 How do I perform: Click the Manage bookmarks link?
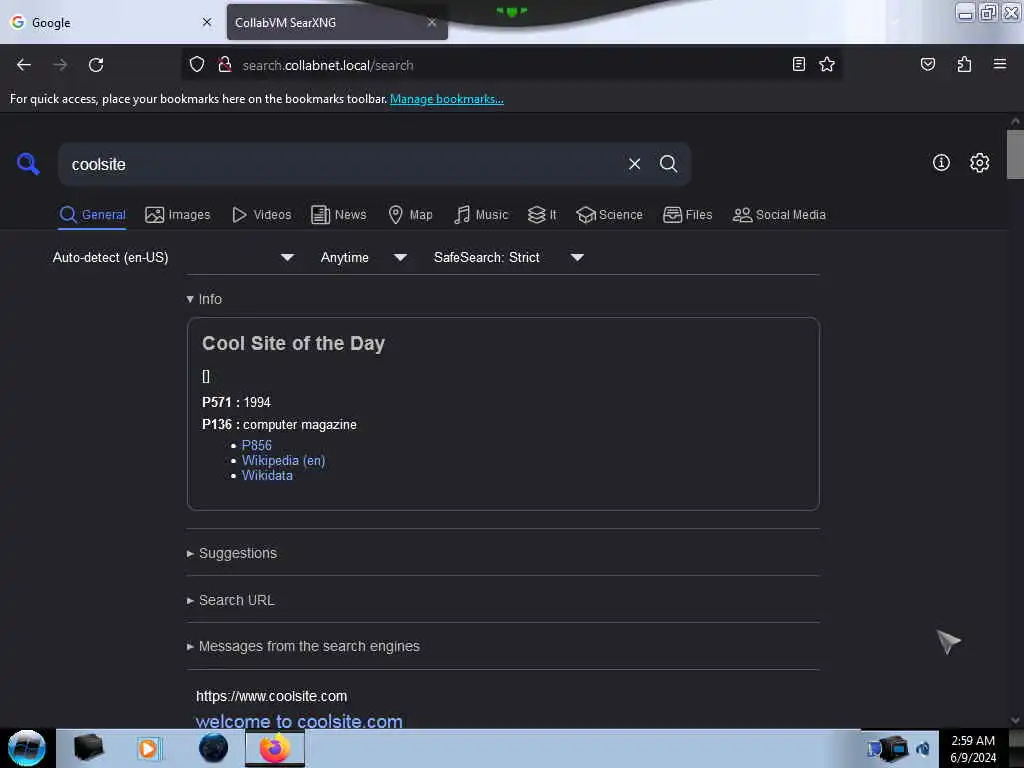point(447,99)
